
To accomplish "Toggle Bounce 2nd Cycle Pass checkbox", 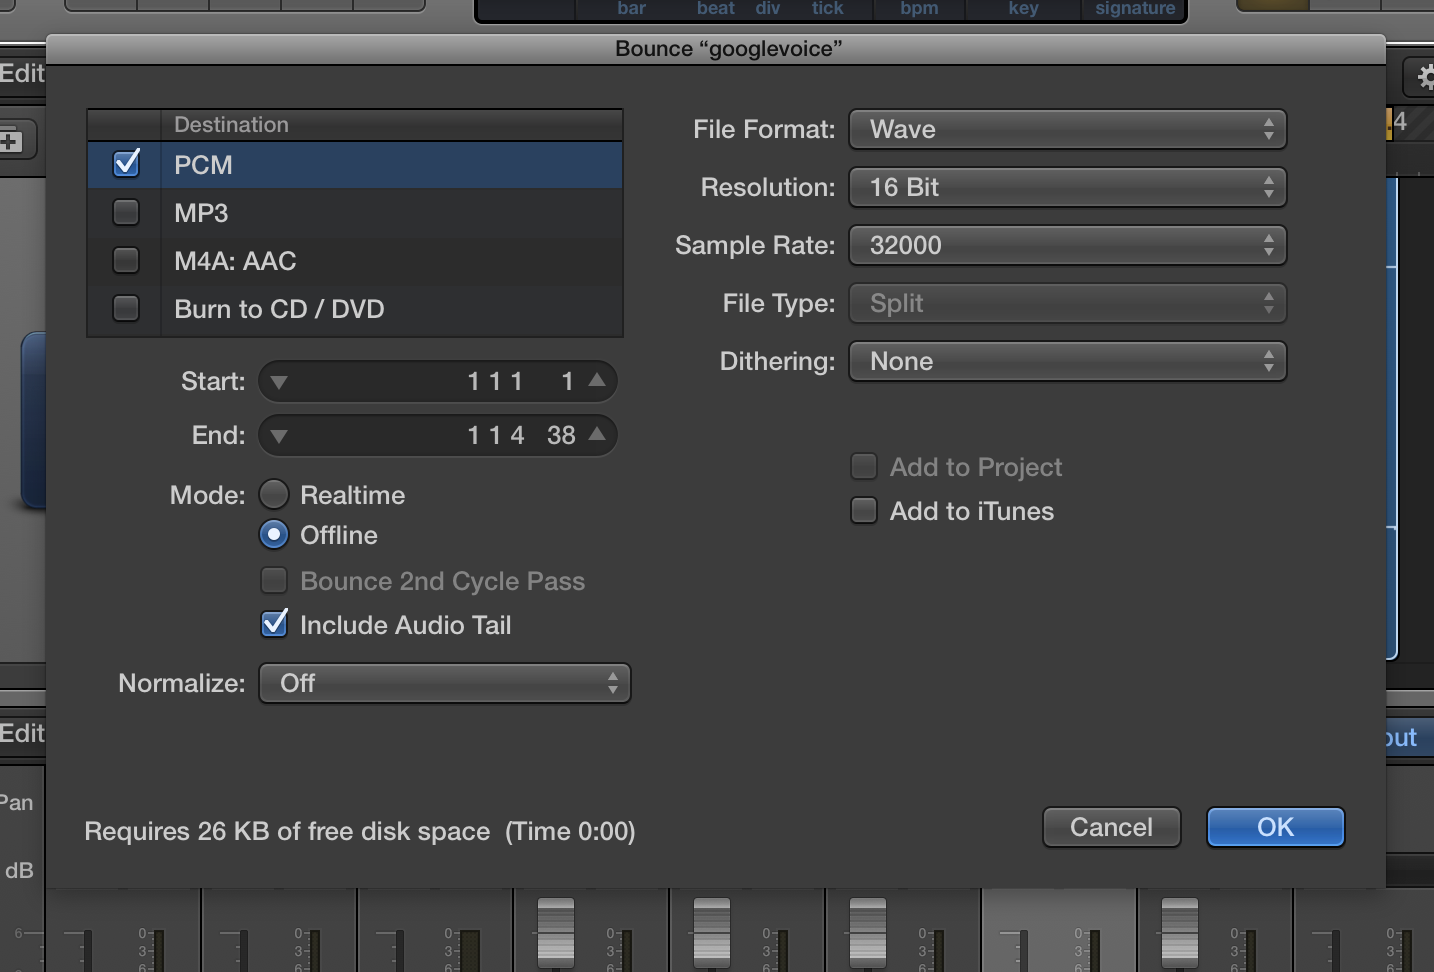I will pyautogui.click(x=274, y=580).
